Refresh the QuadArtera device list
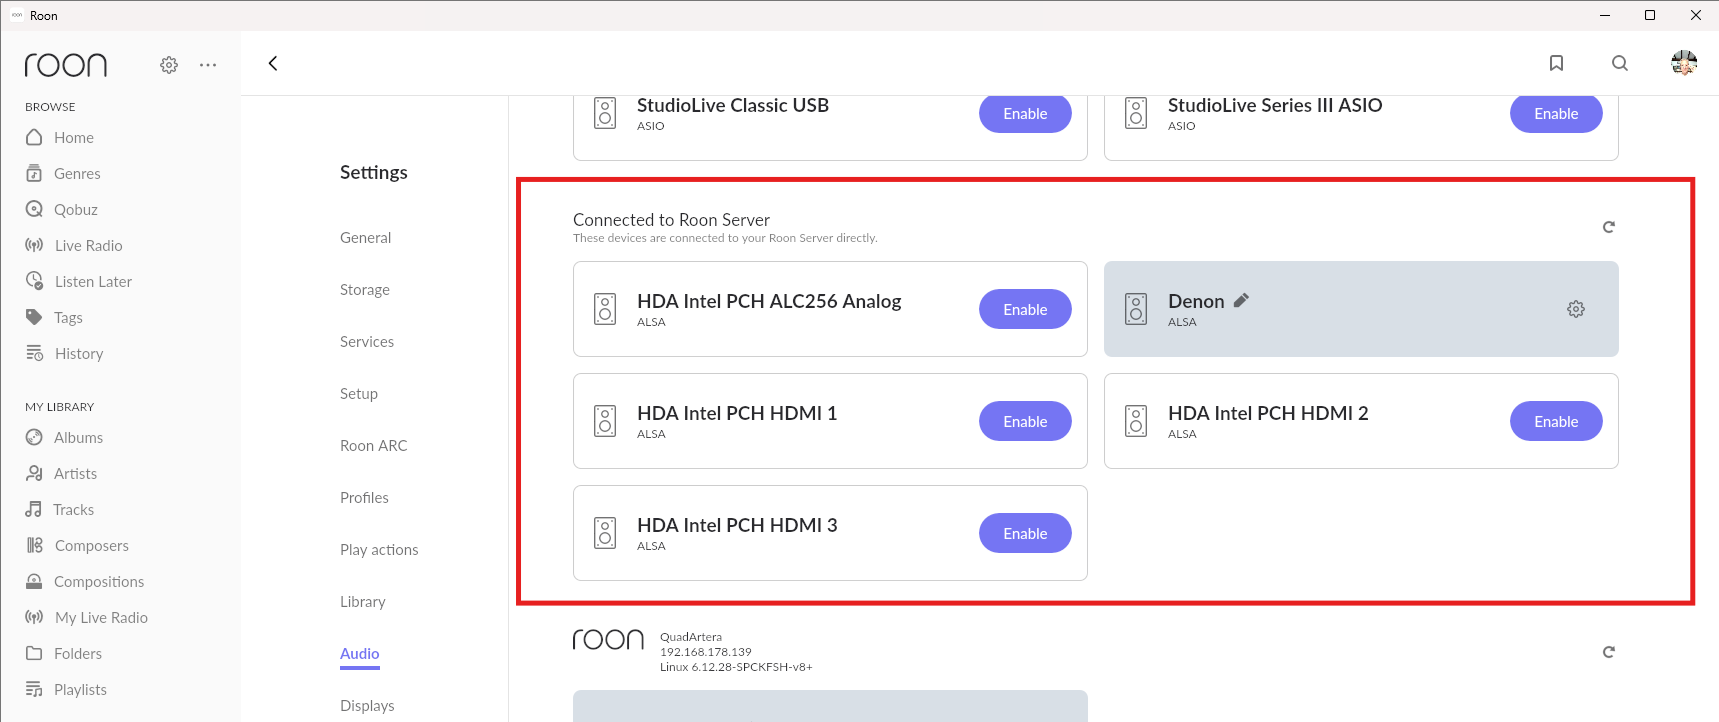The image size is (1719, 722). click(x=1609, y=652)
